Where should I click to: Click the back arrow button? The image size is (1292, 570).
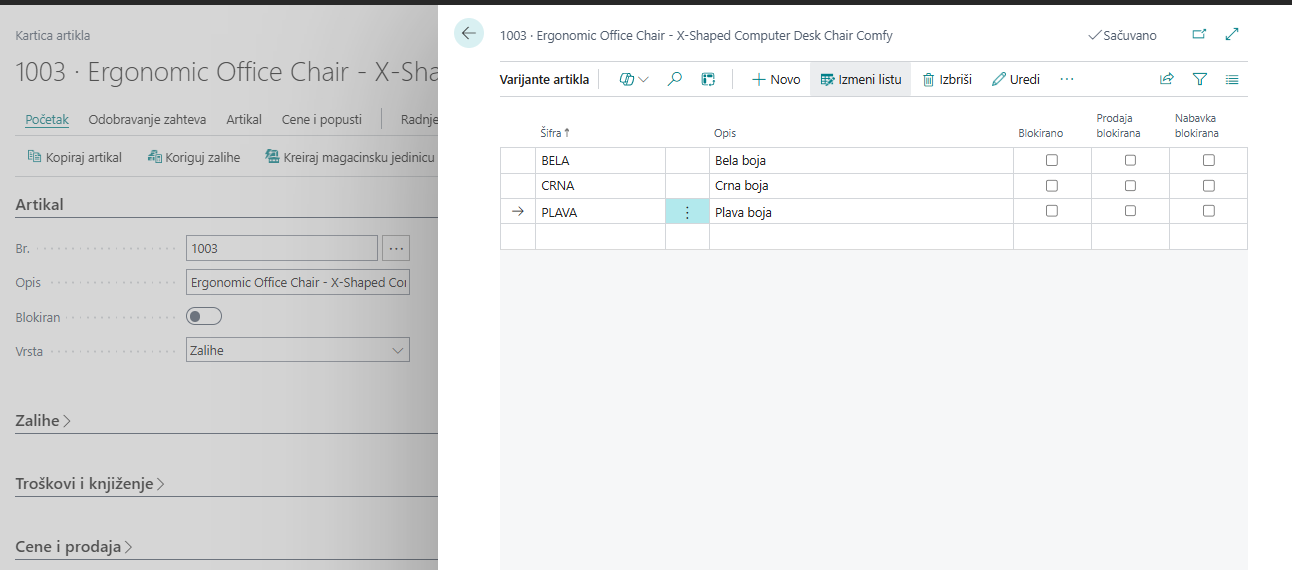[468, 33]
